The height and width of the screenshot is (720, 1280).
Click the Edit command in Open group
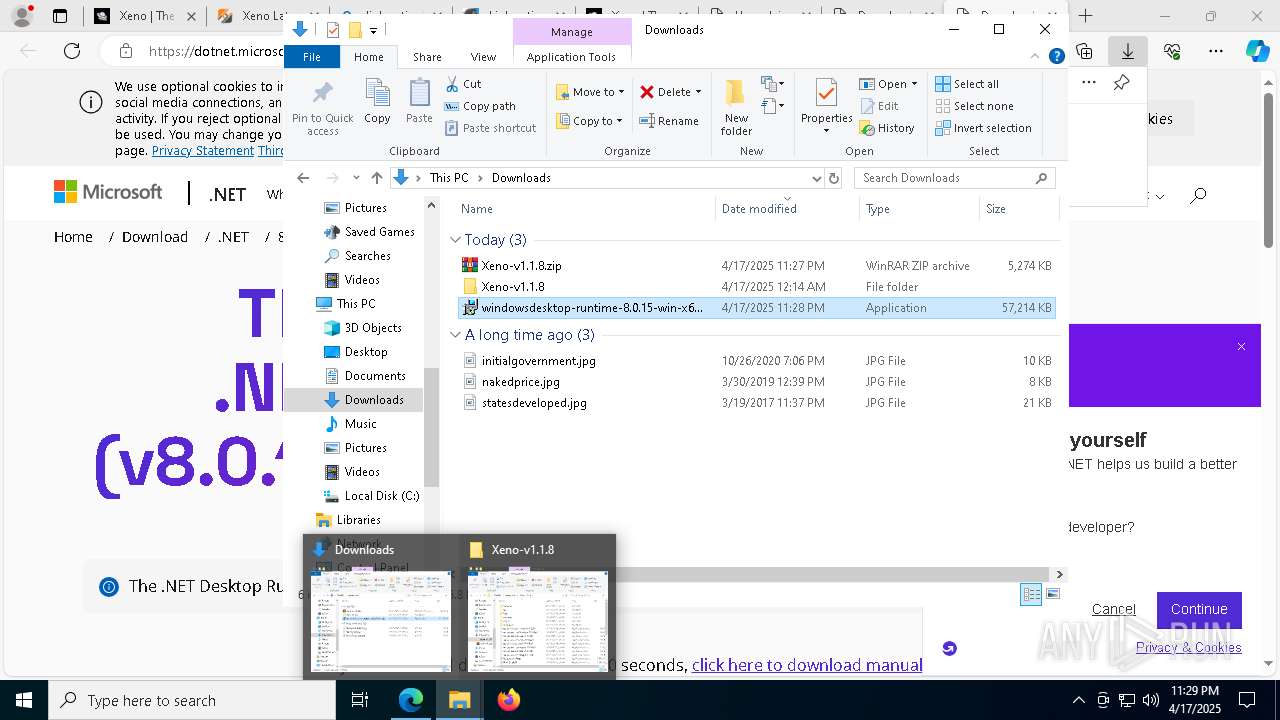pyautogui.click(x=878, y=106)
